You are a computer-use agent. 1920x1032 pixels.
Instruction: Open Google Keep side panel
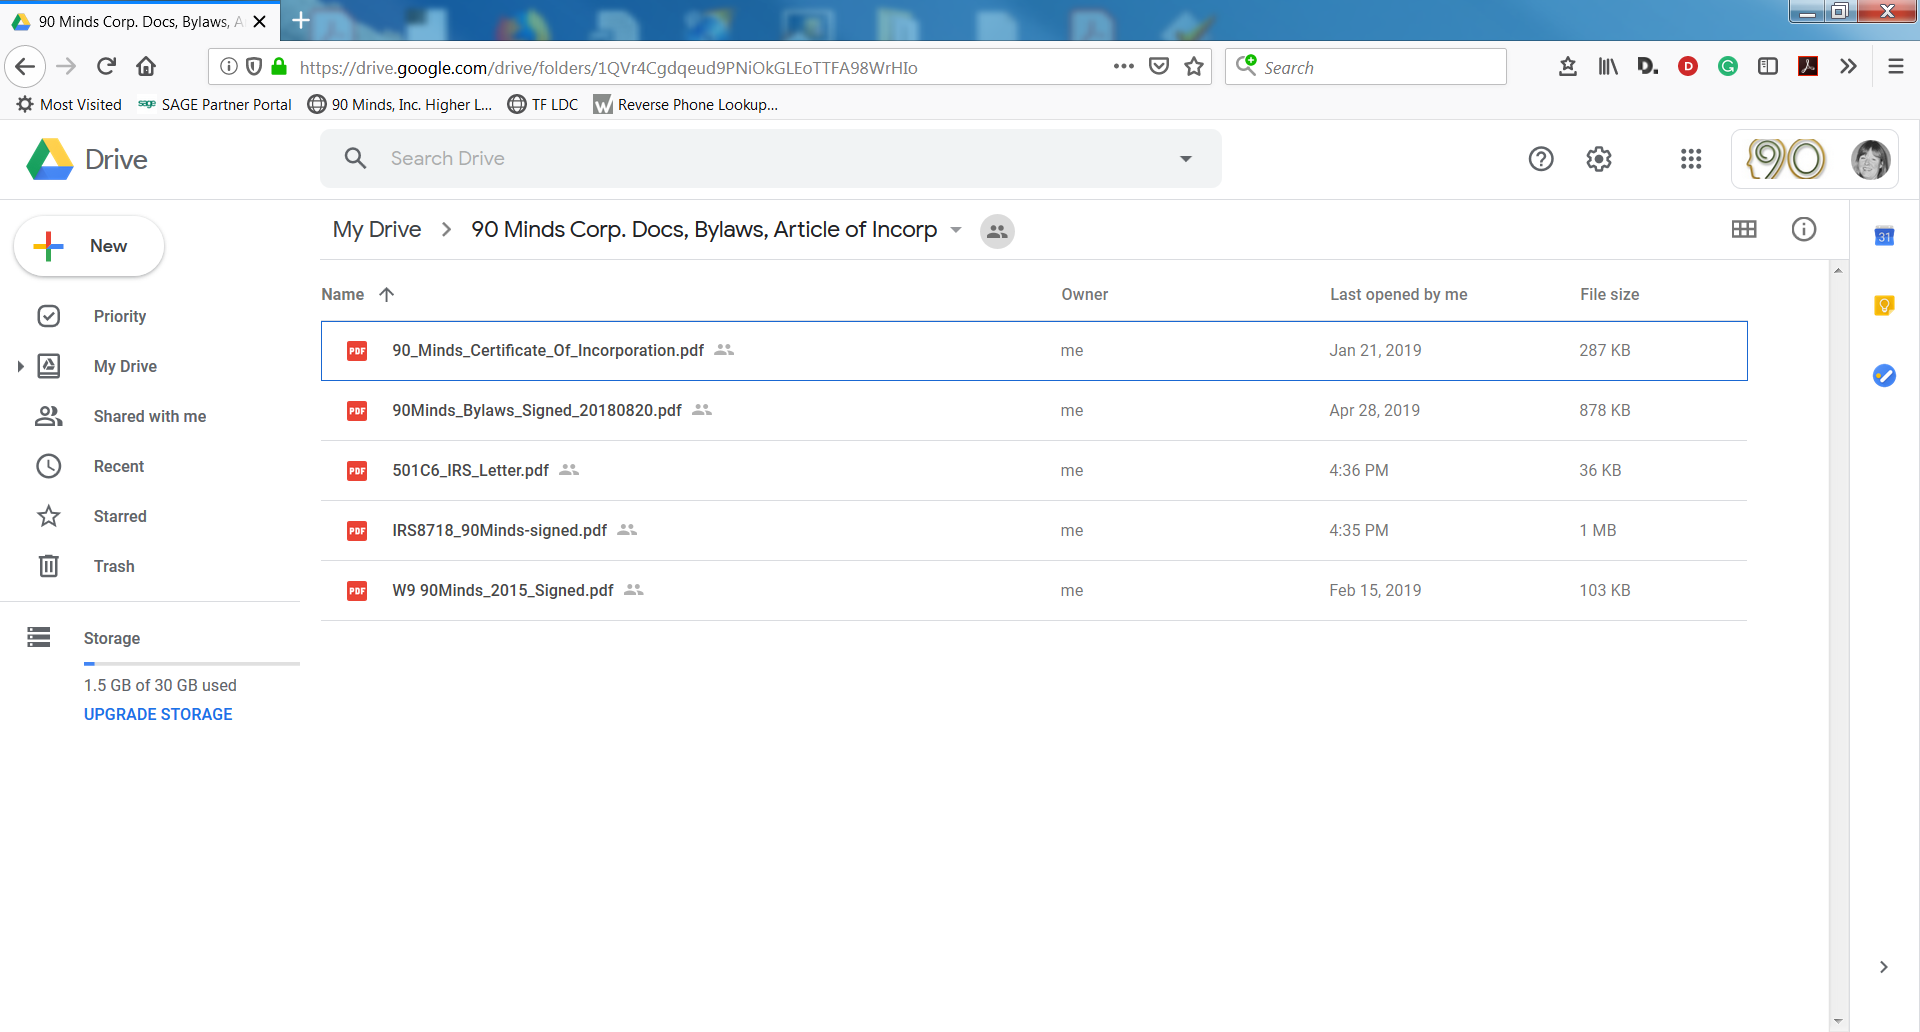click(1884, 306)
